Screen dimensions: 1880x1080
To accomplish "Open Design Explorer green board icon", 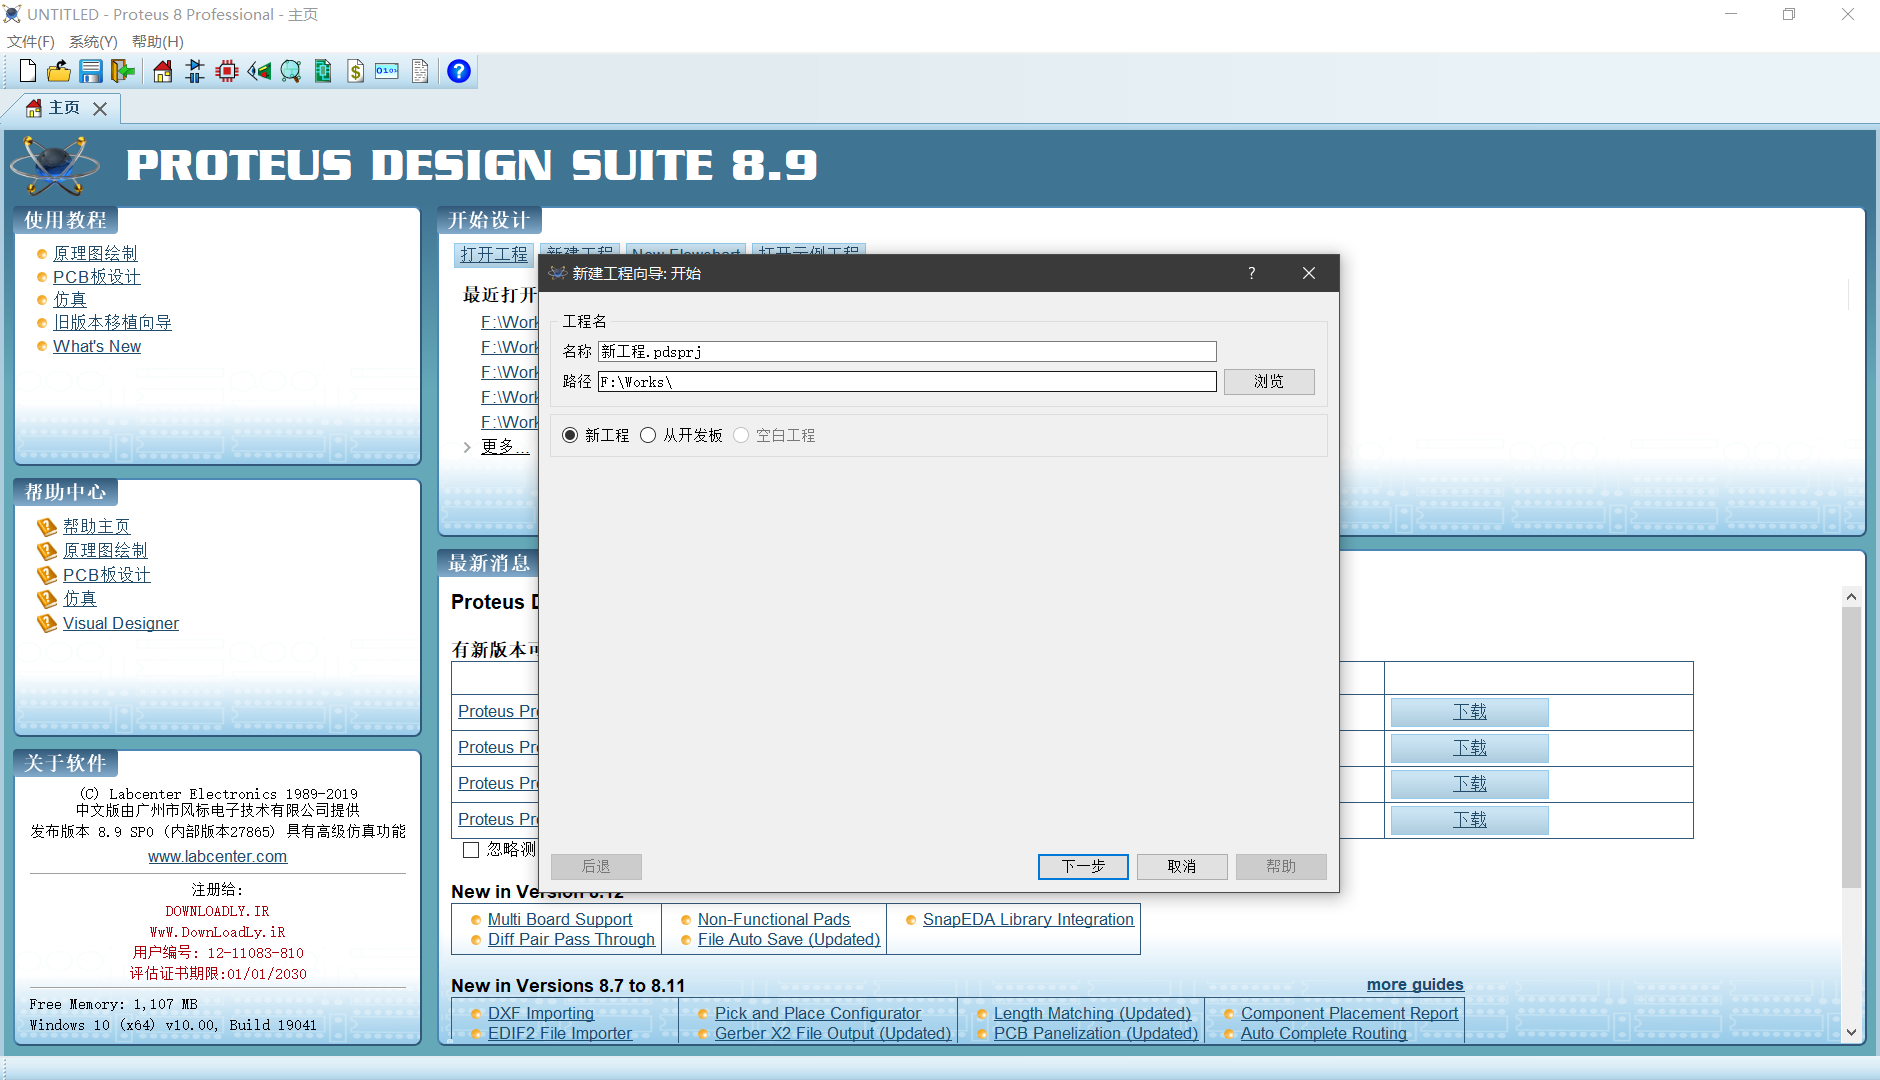I will pyautogui.click(x=323, y=71).
